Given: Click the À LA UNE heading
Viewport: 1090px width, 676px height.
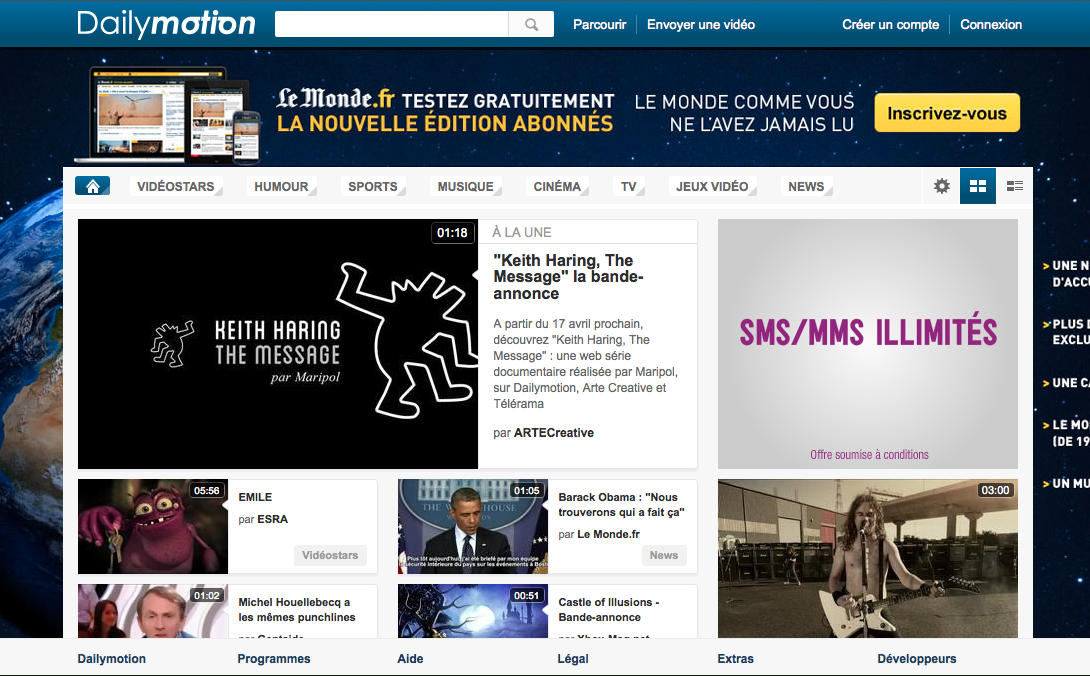Looking at the screenshot, I should 522,232.
